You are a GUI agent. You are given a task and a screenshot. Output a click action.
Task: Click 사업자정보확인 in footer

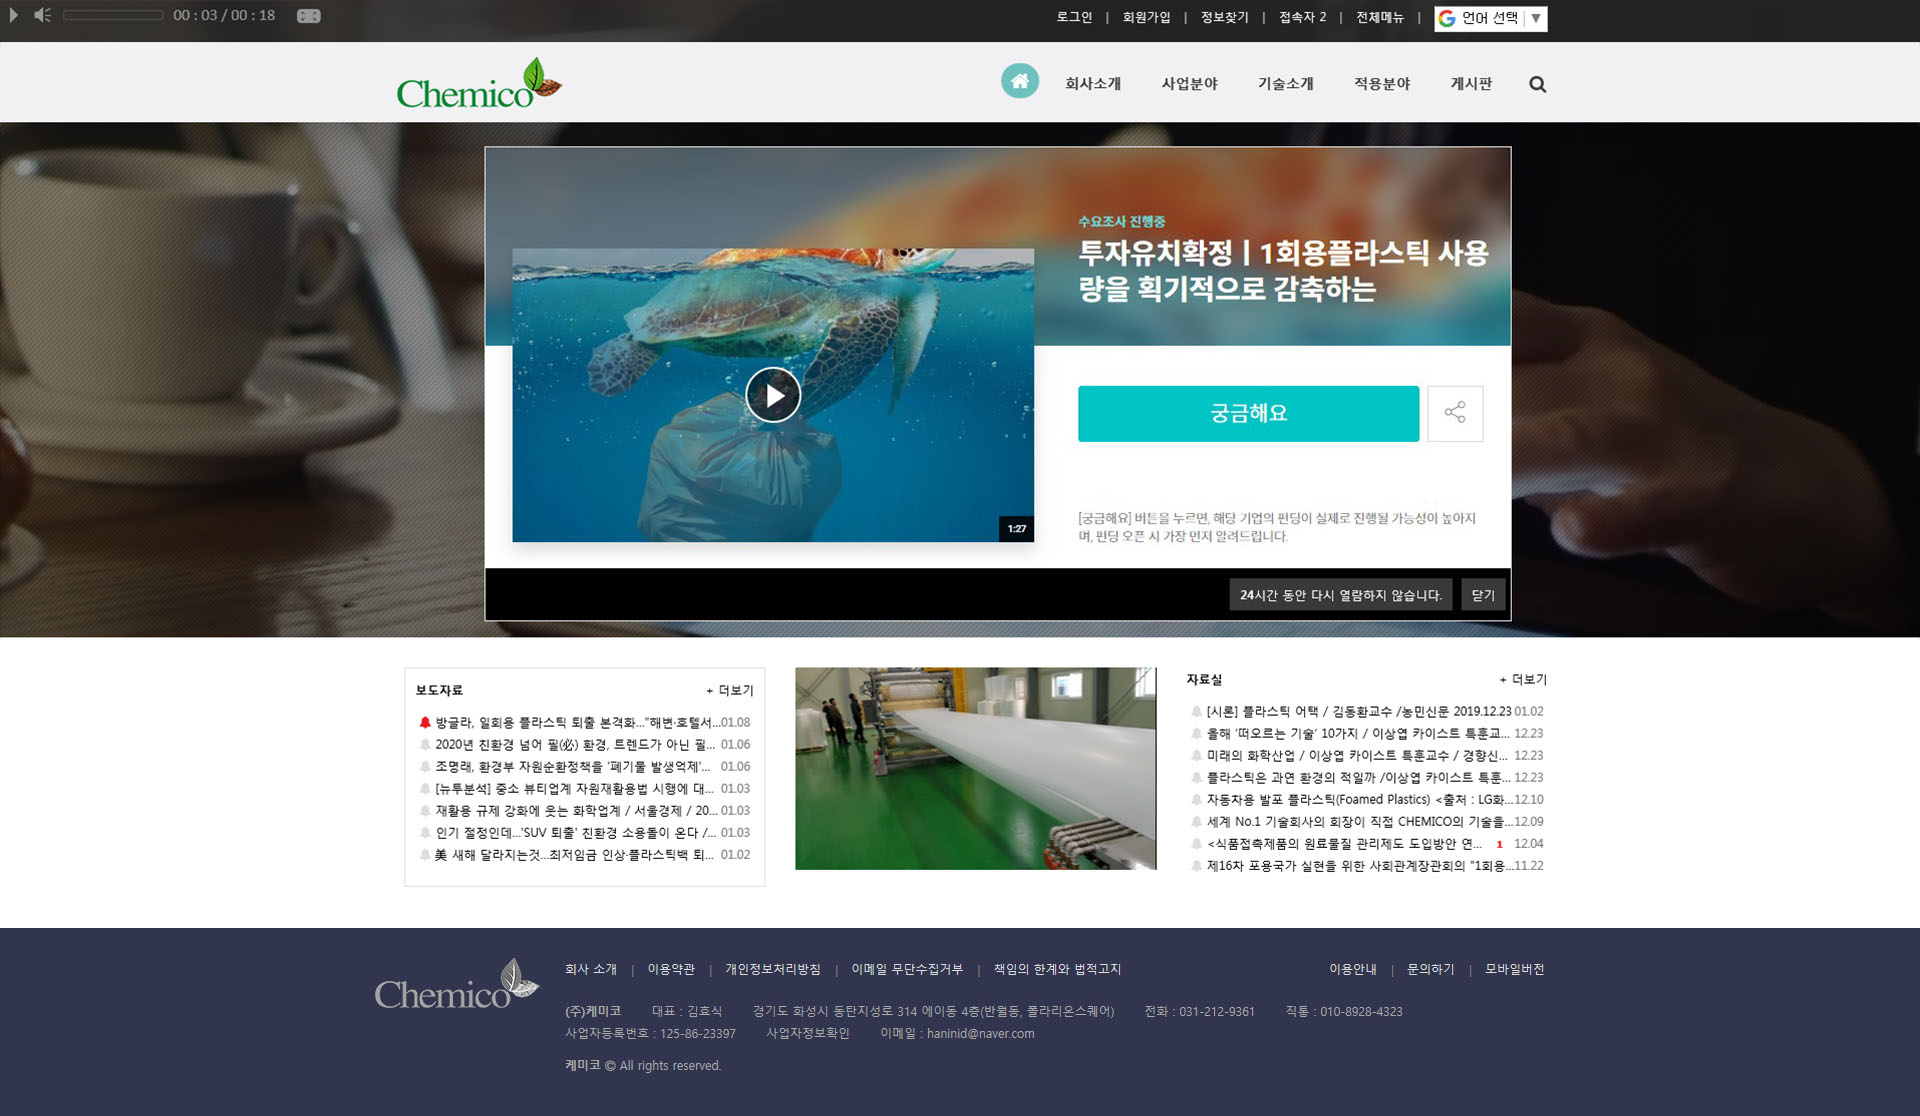click(x=808, y=1033)
